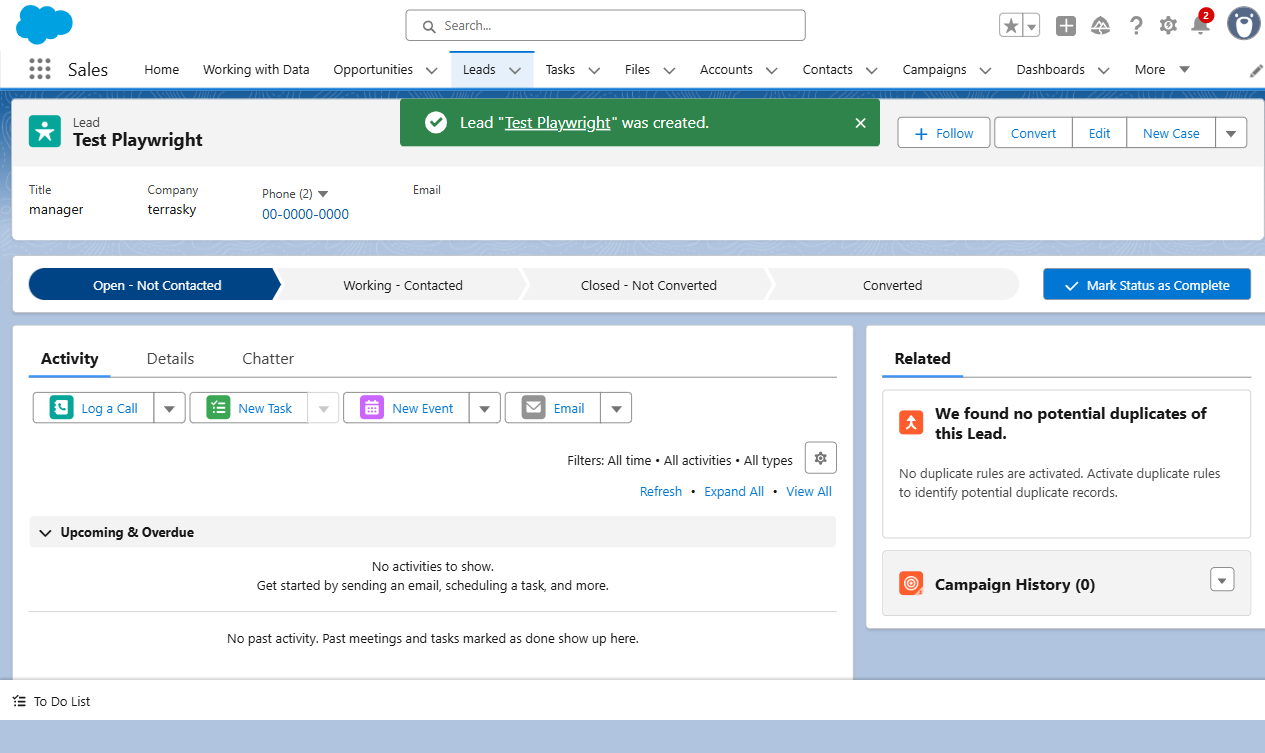Open the Setup gear icon
The image size is (1265, 753).
click(x=1168, y=26)
